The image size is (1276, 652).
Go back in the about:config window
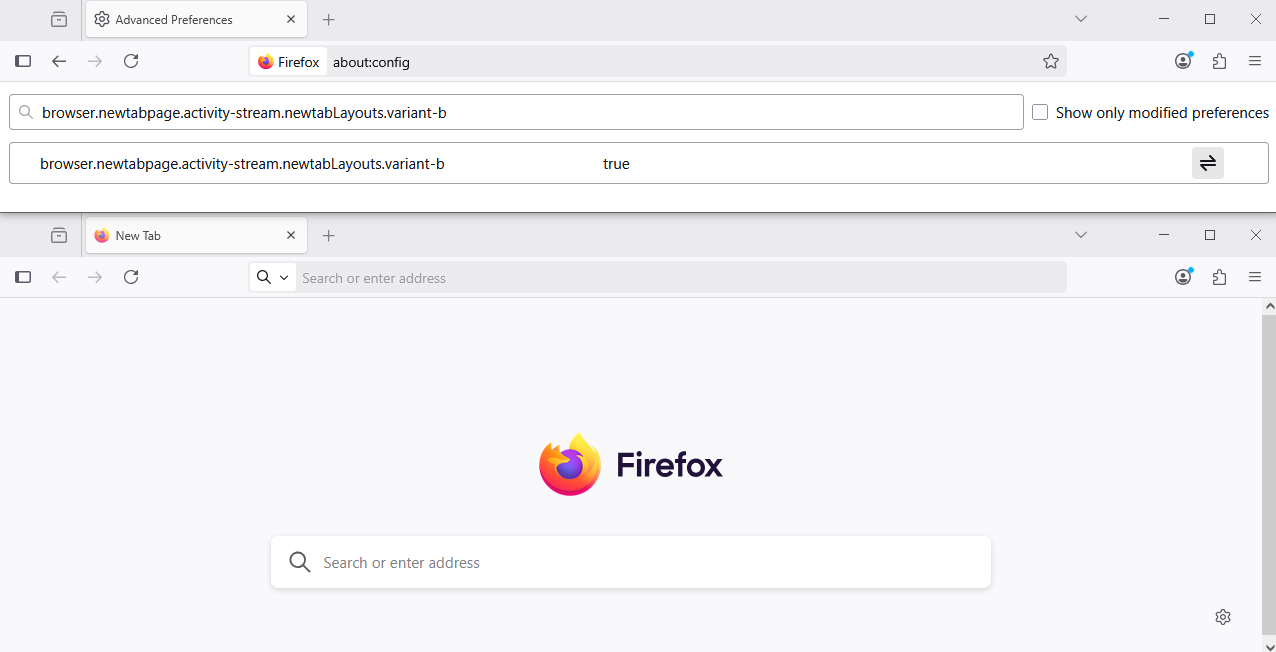pyautogui.click(x=59, y=61)
